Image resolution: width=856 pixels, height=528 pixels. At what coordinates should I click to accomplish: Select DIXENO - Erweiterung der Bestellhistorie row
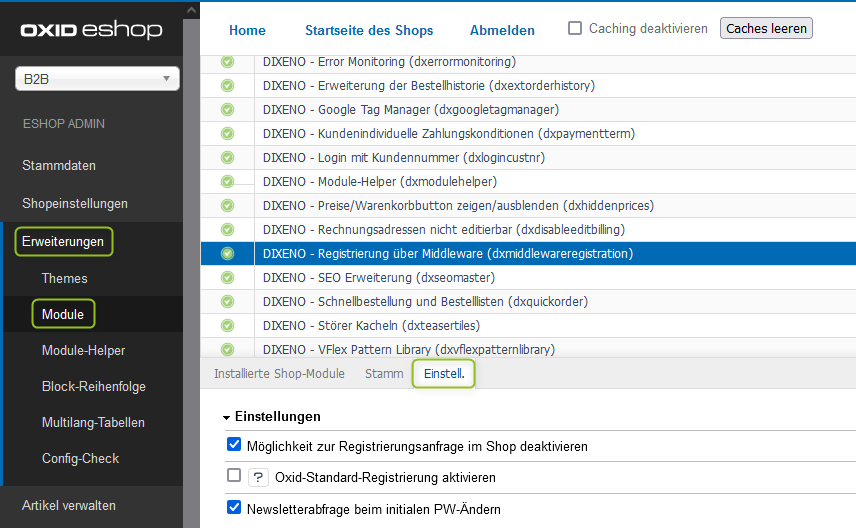click(x=528, y=86)
